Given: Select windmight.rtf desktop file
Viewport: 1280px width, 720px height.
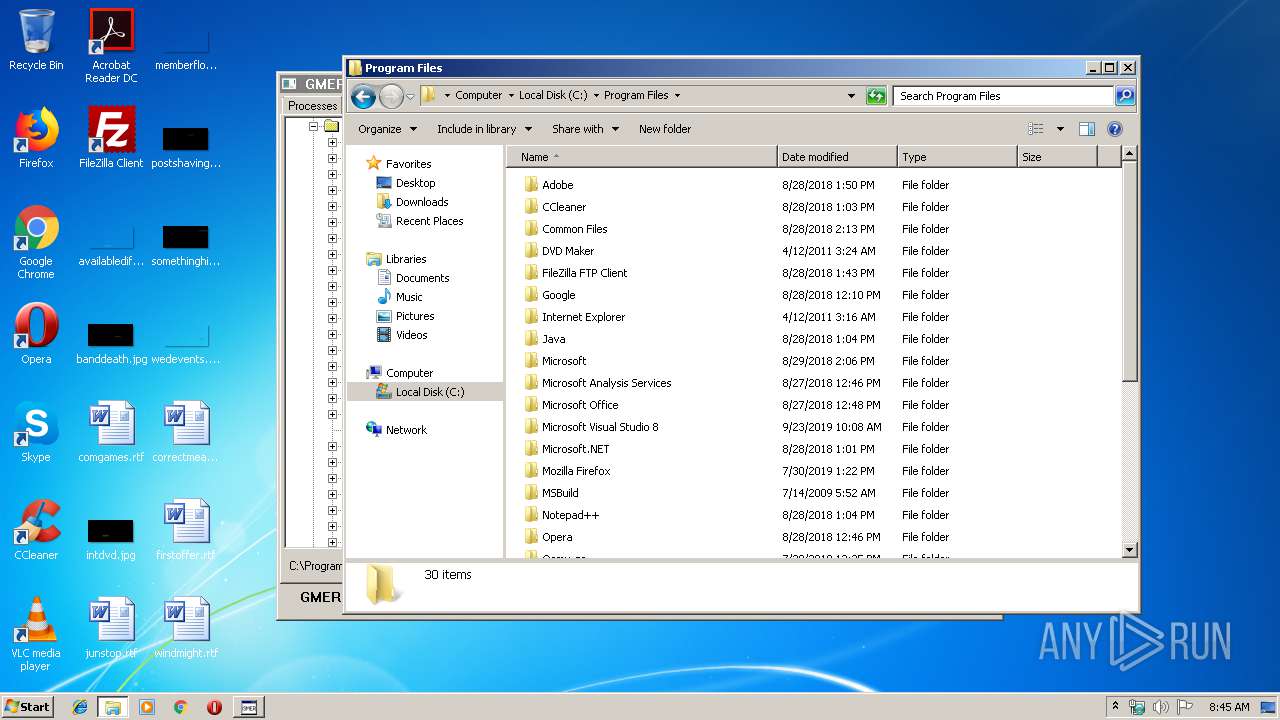Looking at the screenshot, I should click(186, 628).
